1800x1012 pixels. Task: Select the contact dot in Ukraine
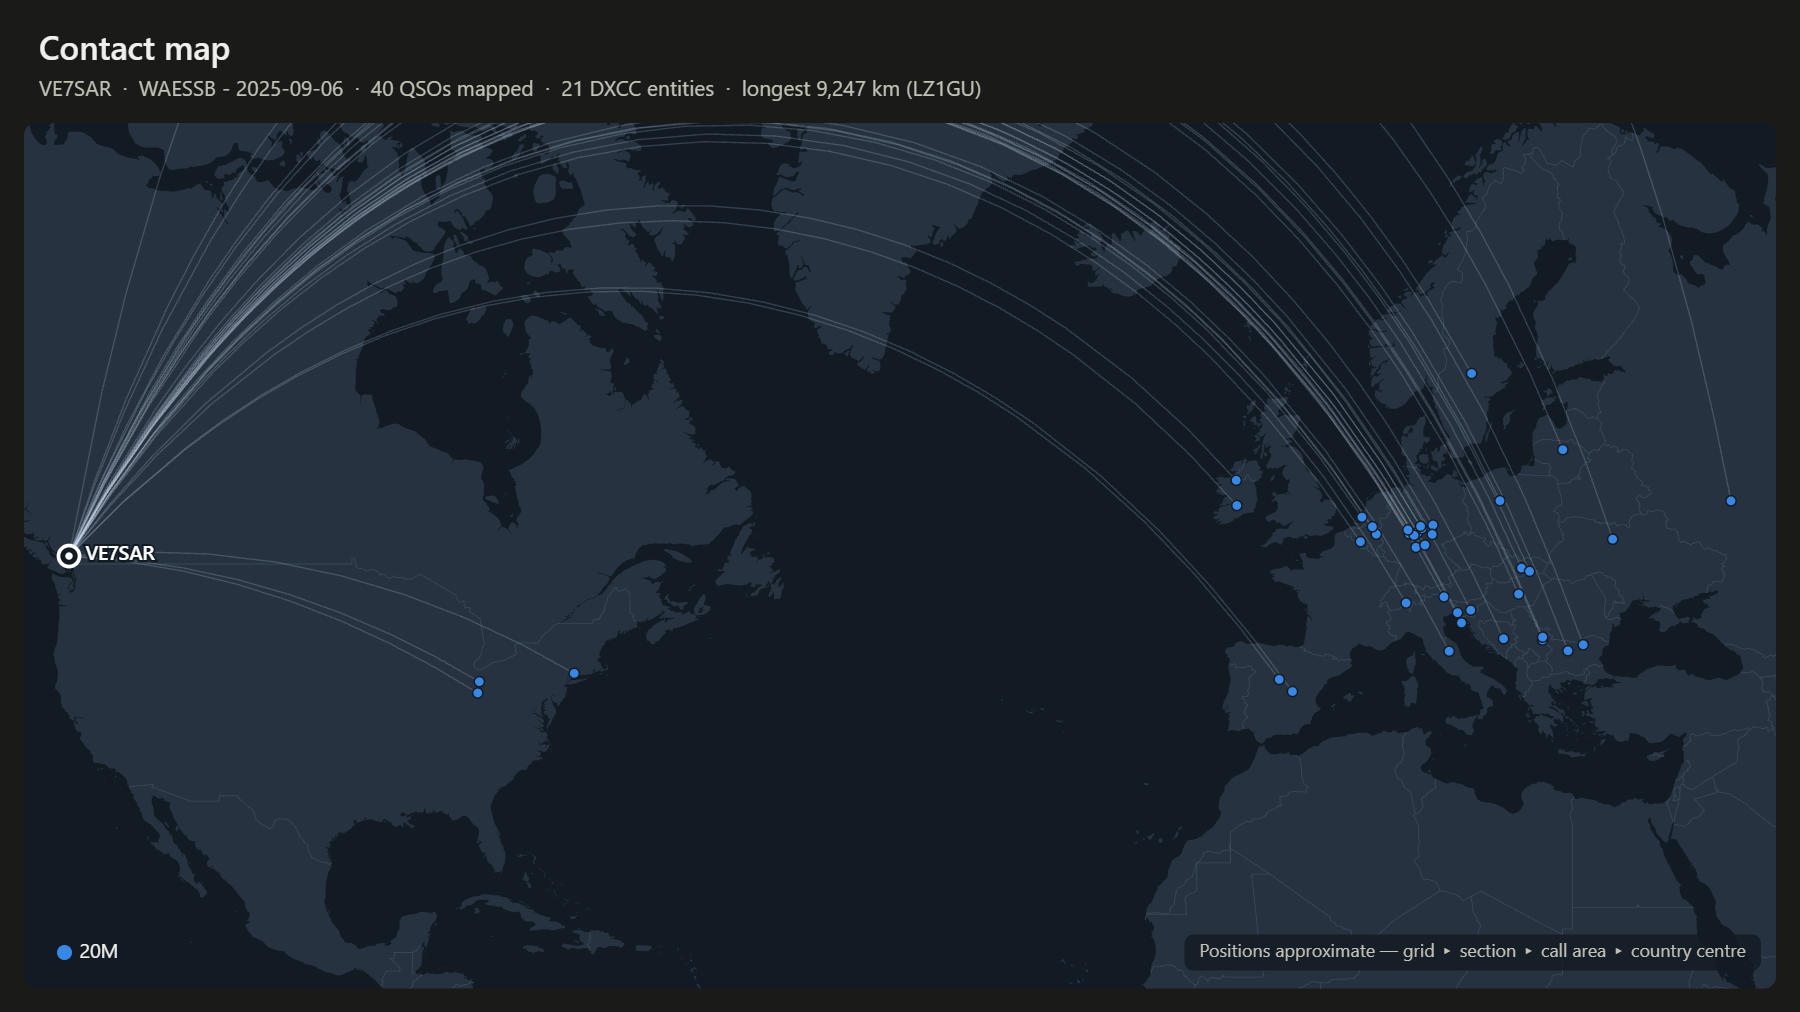tap(1612, 540)
